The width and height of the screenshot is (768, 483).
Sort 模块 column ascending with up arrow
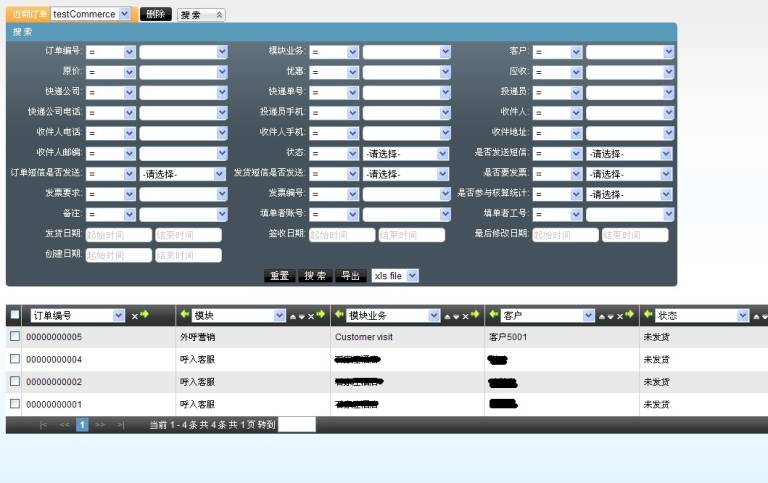[x=292, y=316]
